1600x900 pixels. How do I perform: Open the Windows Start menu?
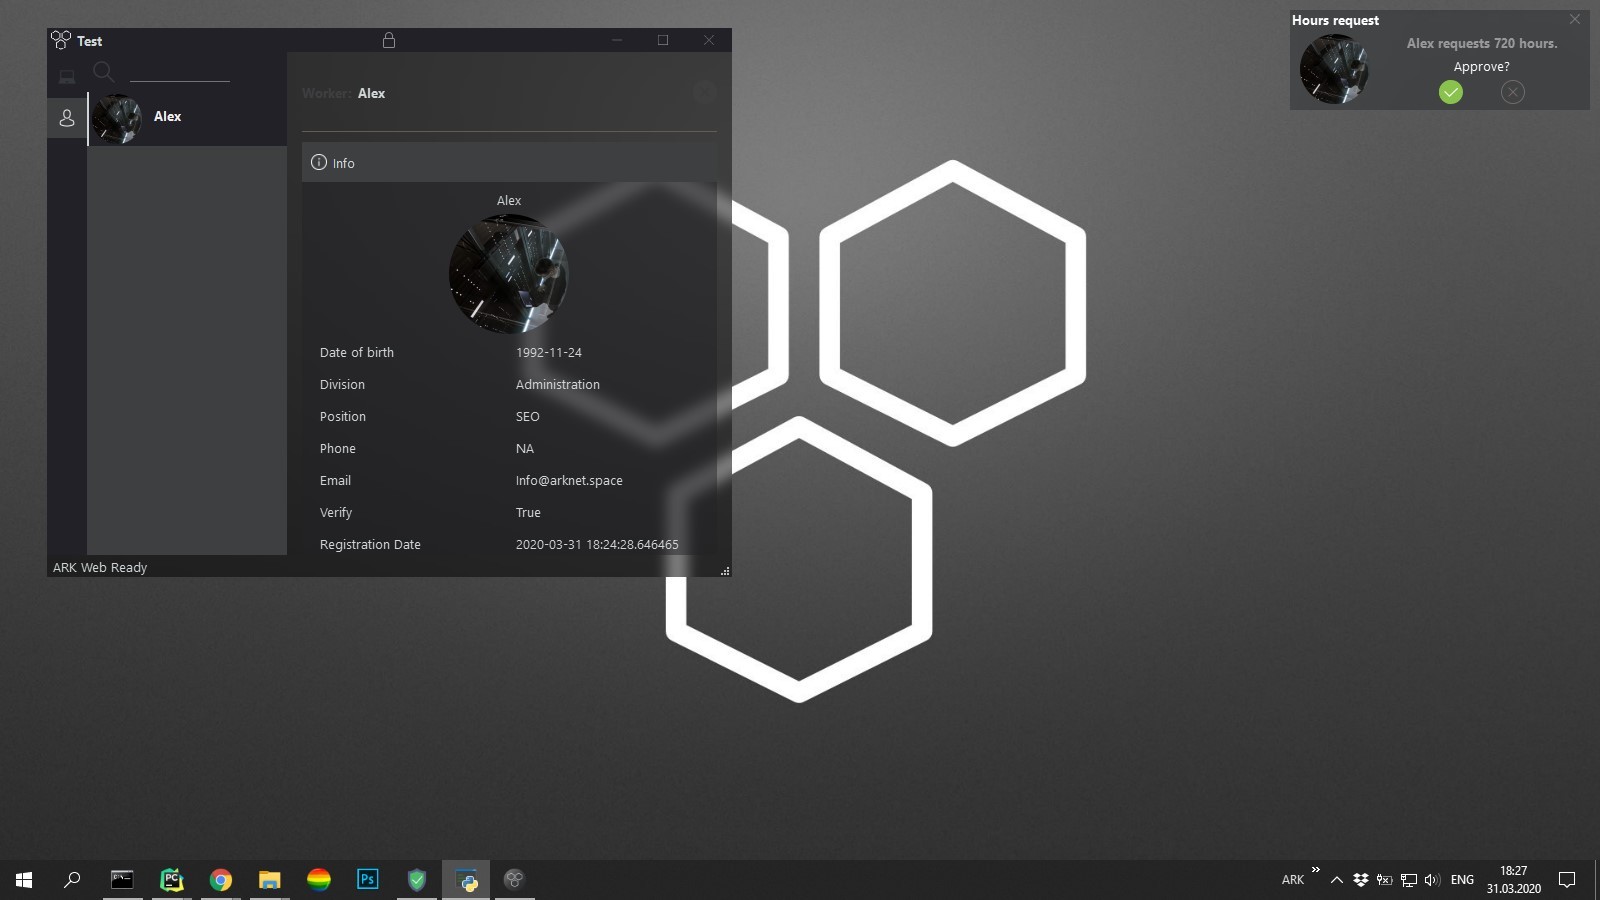click(24, 880)
